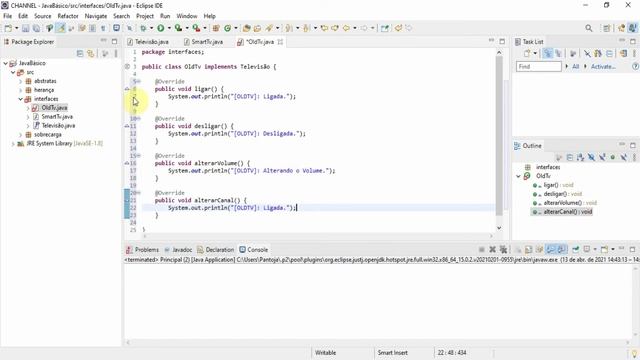Click editor vertical scrollbar thumb
Image resolution: width=640 pixels, height=360 pixels.
click(499, 136)
